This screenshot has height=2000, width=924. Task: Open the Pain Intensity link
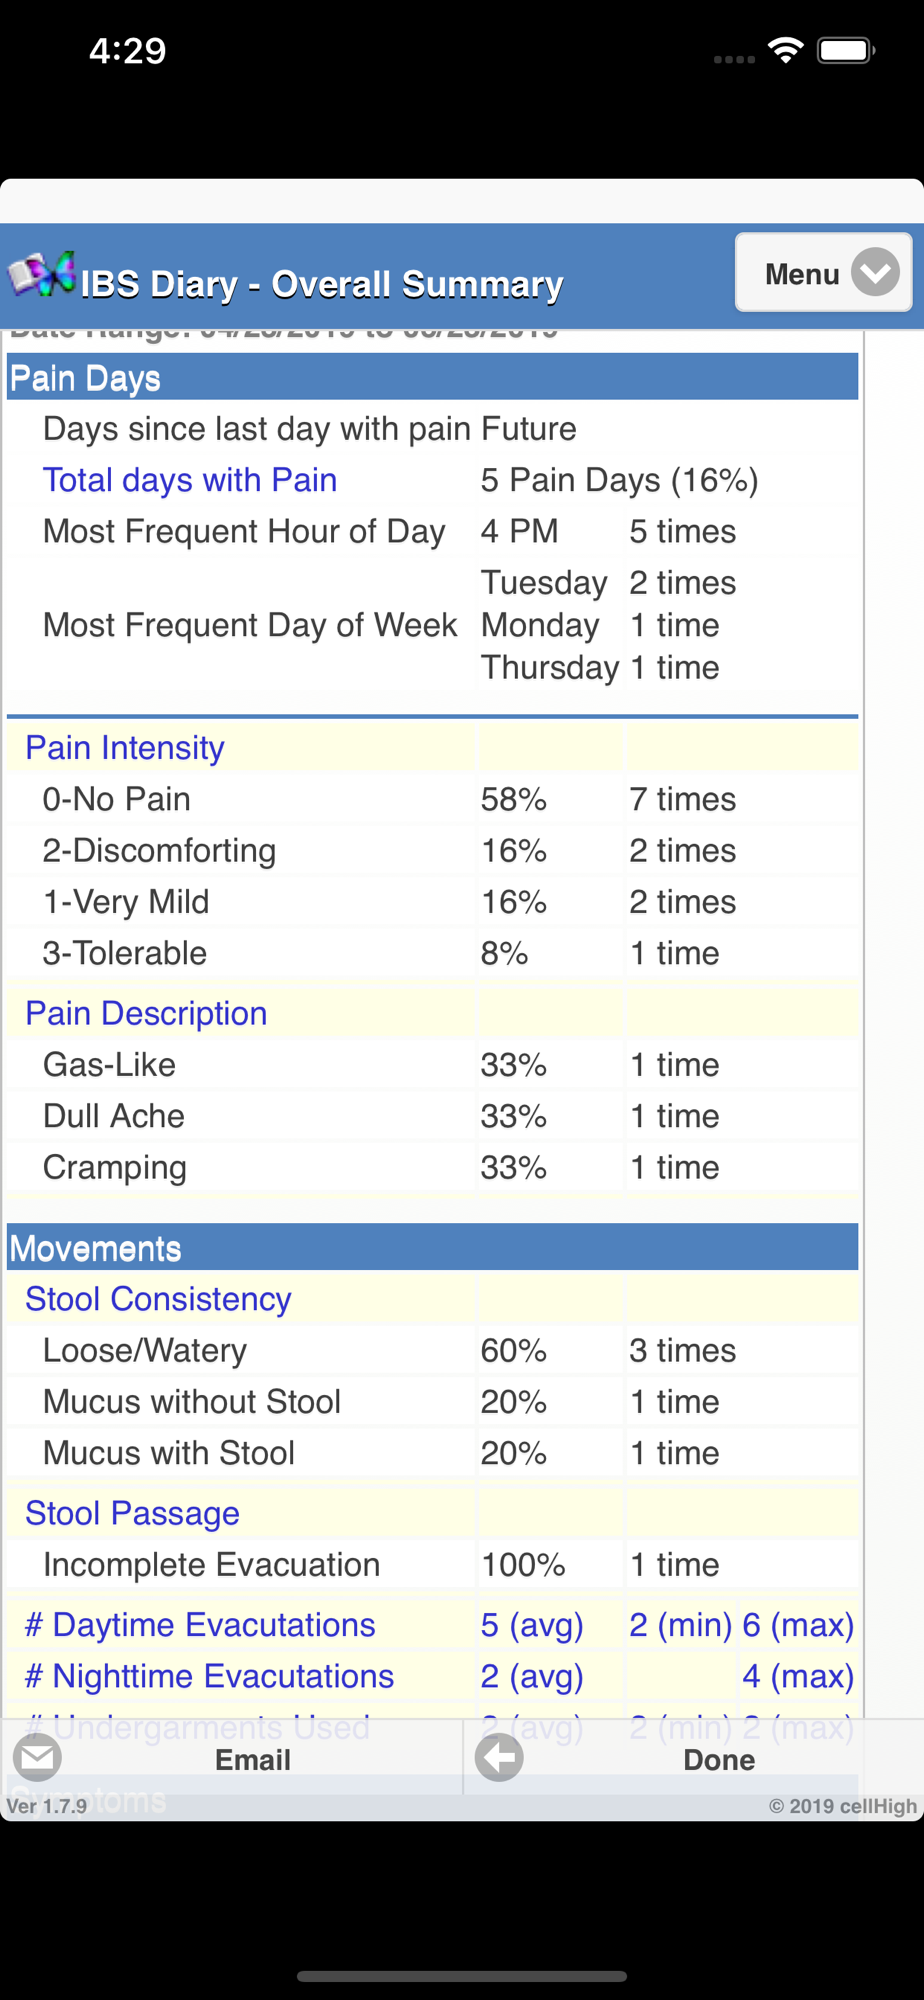pos(125,748)
